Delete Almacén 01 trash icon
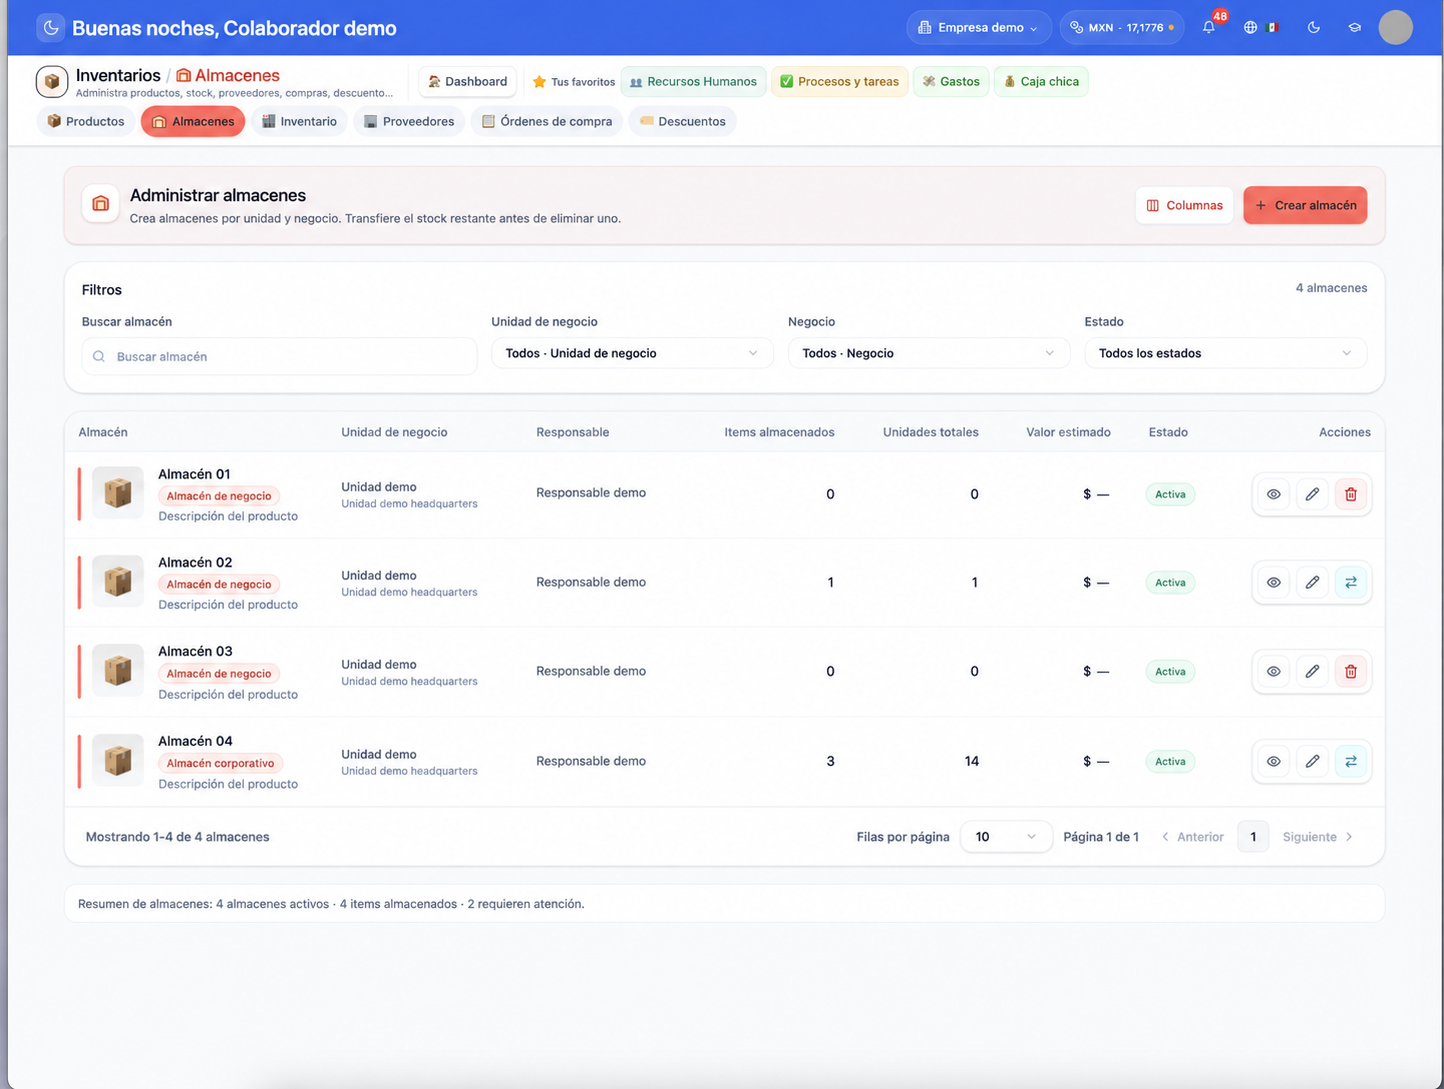 [1351, 494]
